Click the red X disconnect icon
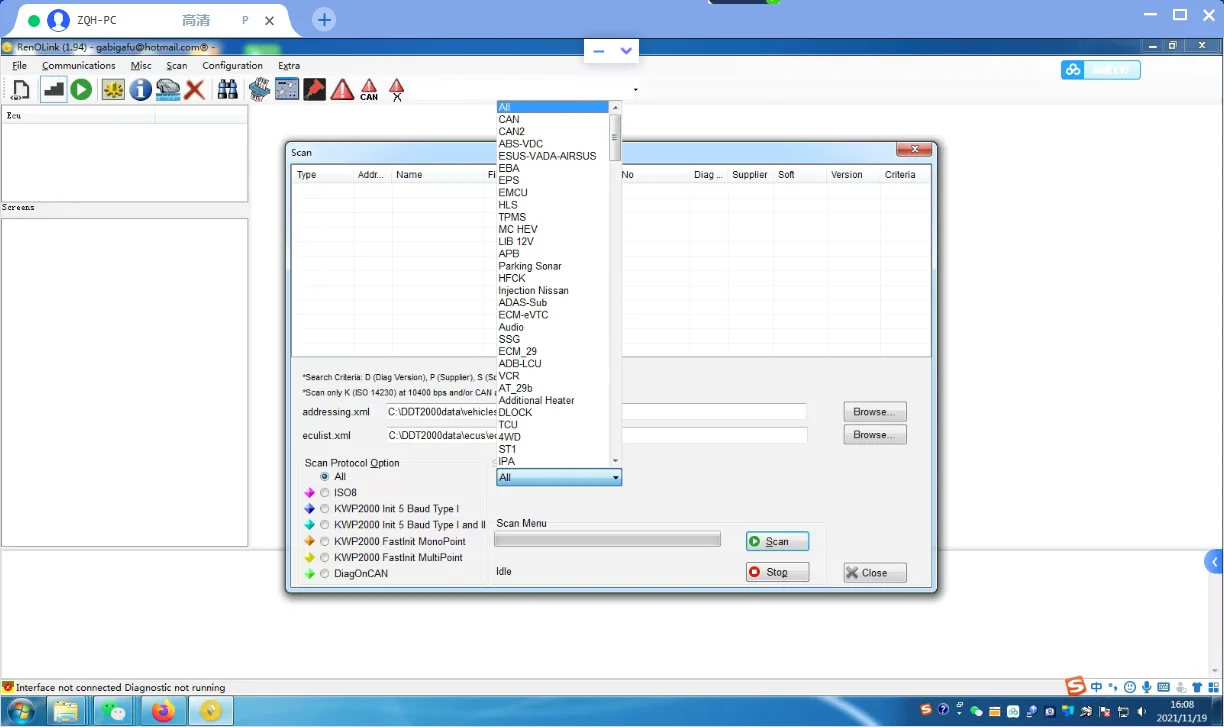 [195, 90]
